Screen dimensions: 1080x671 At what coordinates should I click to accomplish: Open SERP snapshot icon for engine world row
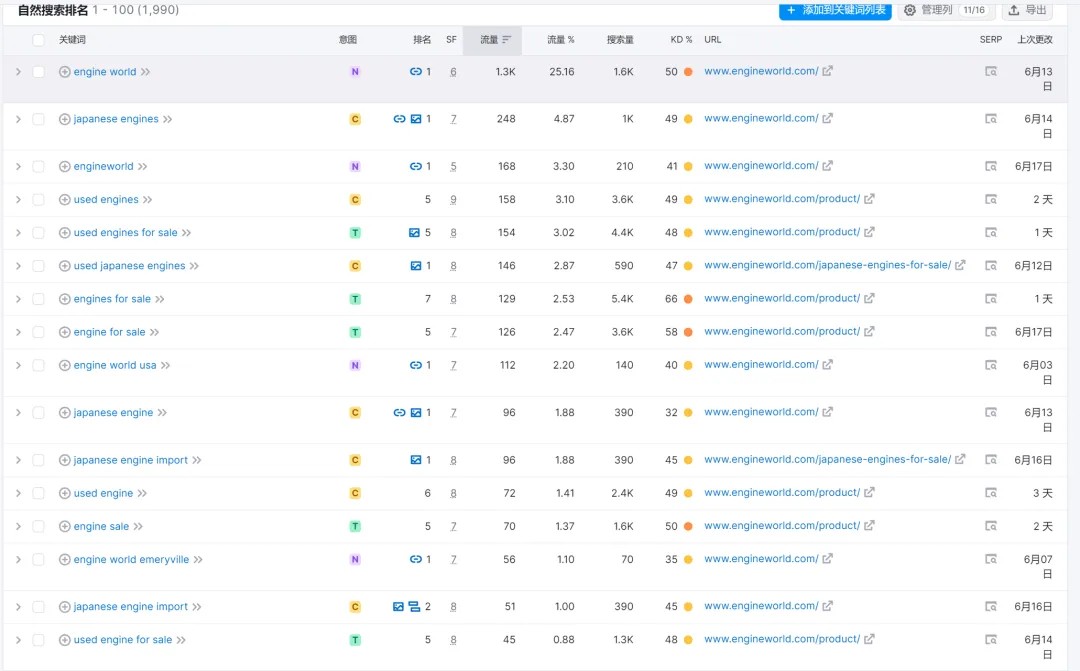(x=990, y=72)
